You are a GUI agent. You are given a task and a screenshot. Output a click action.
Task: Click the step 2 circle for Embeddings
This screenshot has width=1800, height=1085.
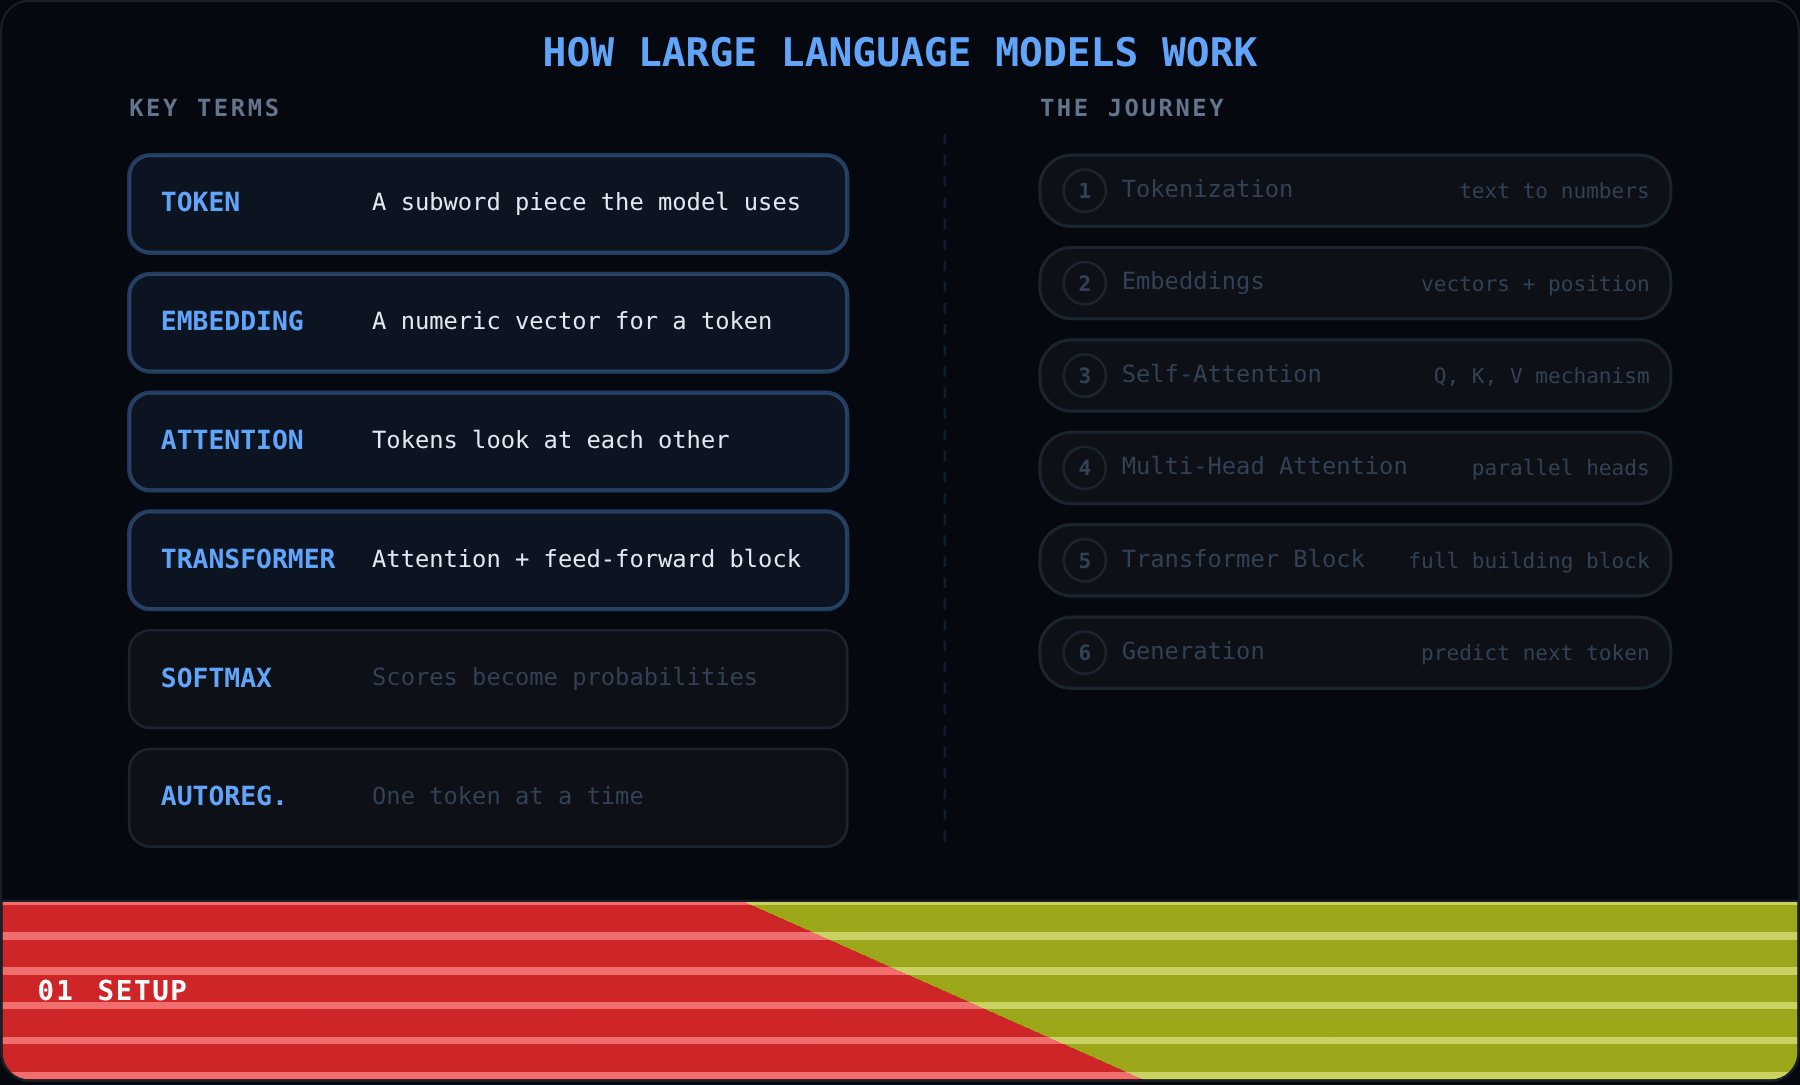(x=1084, y=283)
